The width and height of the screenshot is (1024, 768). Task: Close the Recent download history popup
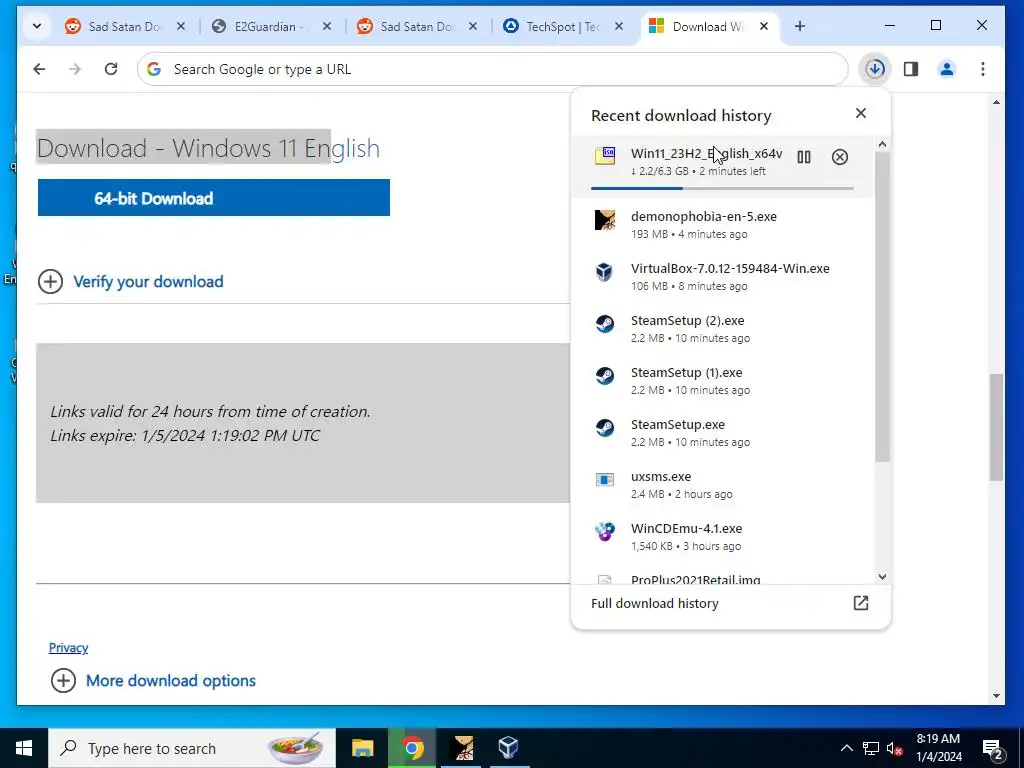point(861,114)
